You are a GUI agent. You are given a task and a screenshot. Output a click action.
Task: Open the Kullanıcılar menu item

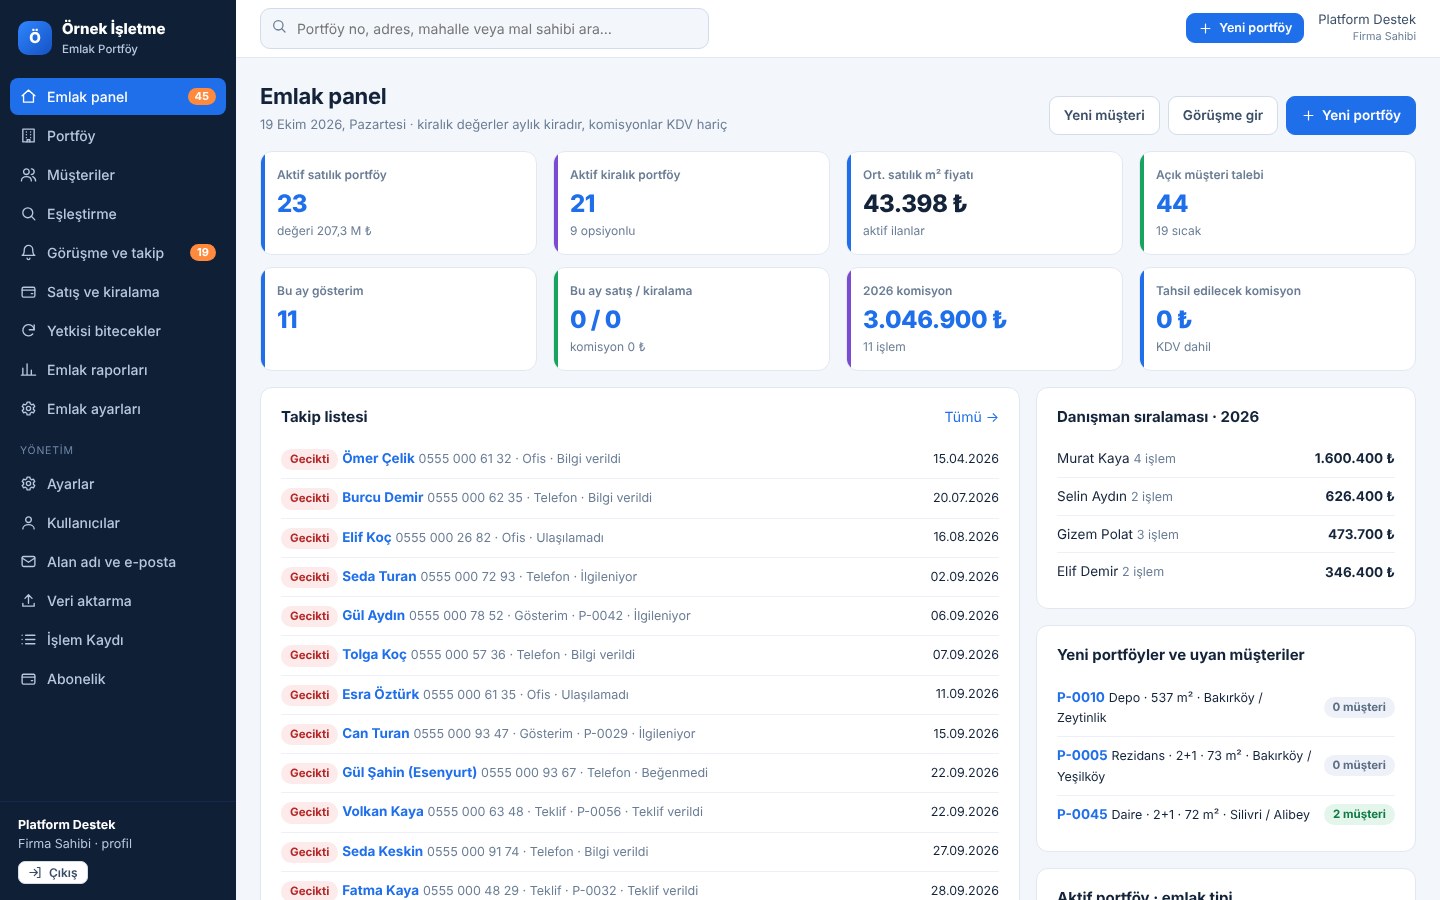(x=118, y=523)
